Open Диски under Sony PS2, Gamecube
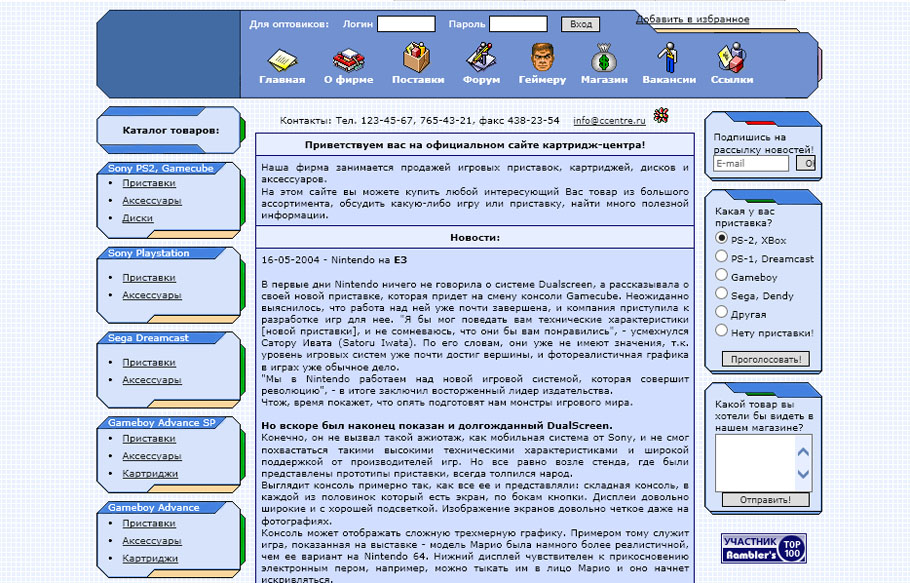Viewport: 910px width, 583px height. (137, 218)
